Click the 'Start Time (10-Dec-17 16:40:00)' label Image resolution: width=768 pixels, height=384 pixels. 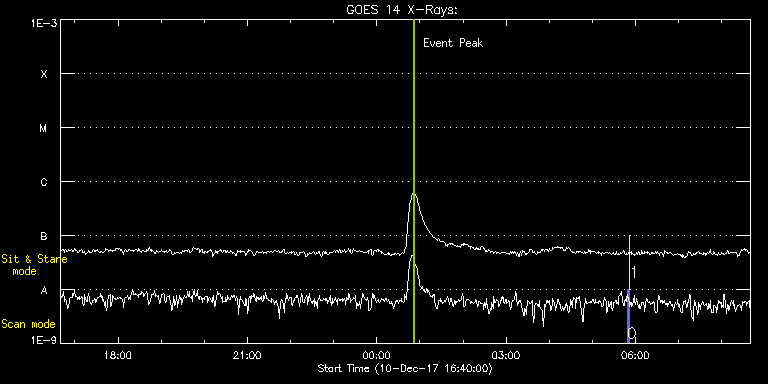[405, 368]
